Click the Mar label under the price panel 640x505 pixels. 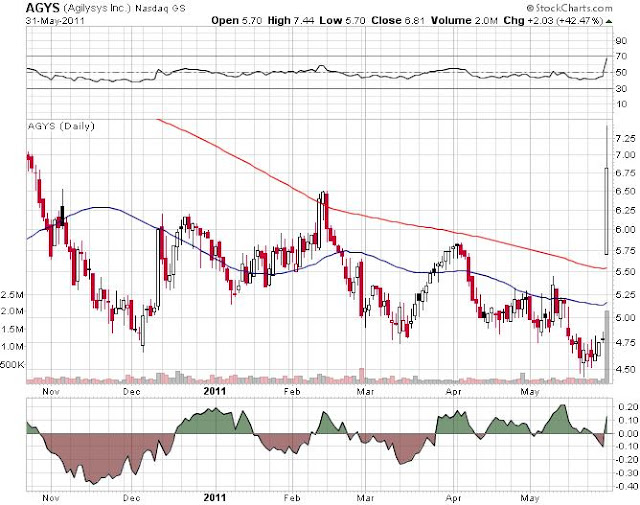(x=366, y=392)
